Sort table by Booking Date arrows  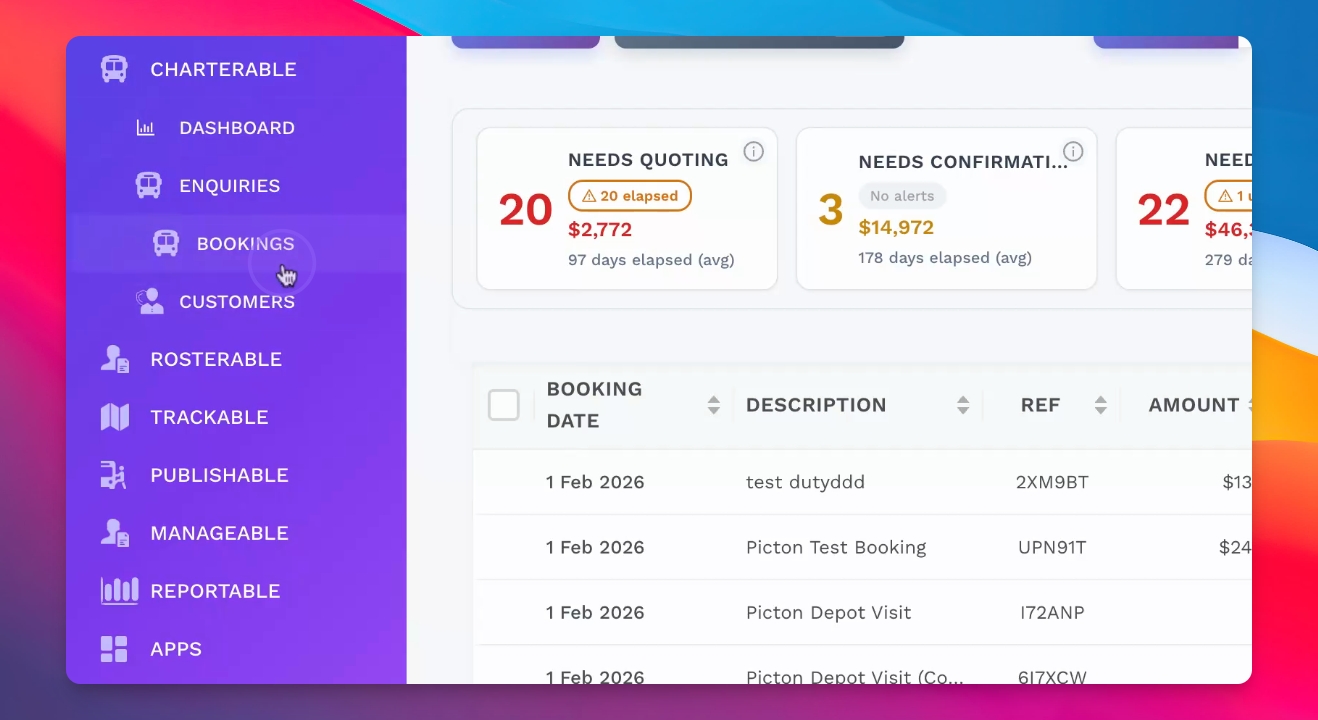pyautogui.click(x=714, y=405)
